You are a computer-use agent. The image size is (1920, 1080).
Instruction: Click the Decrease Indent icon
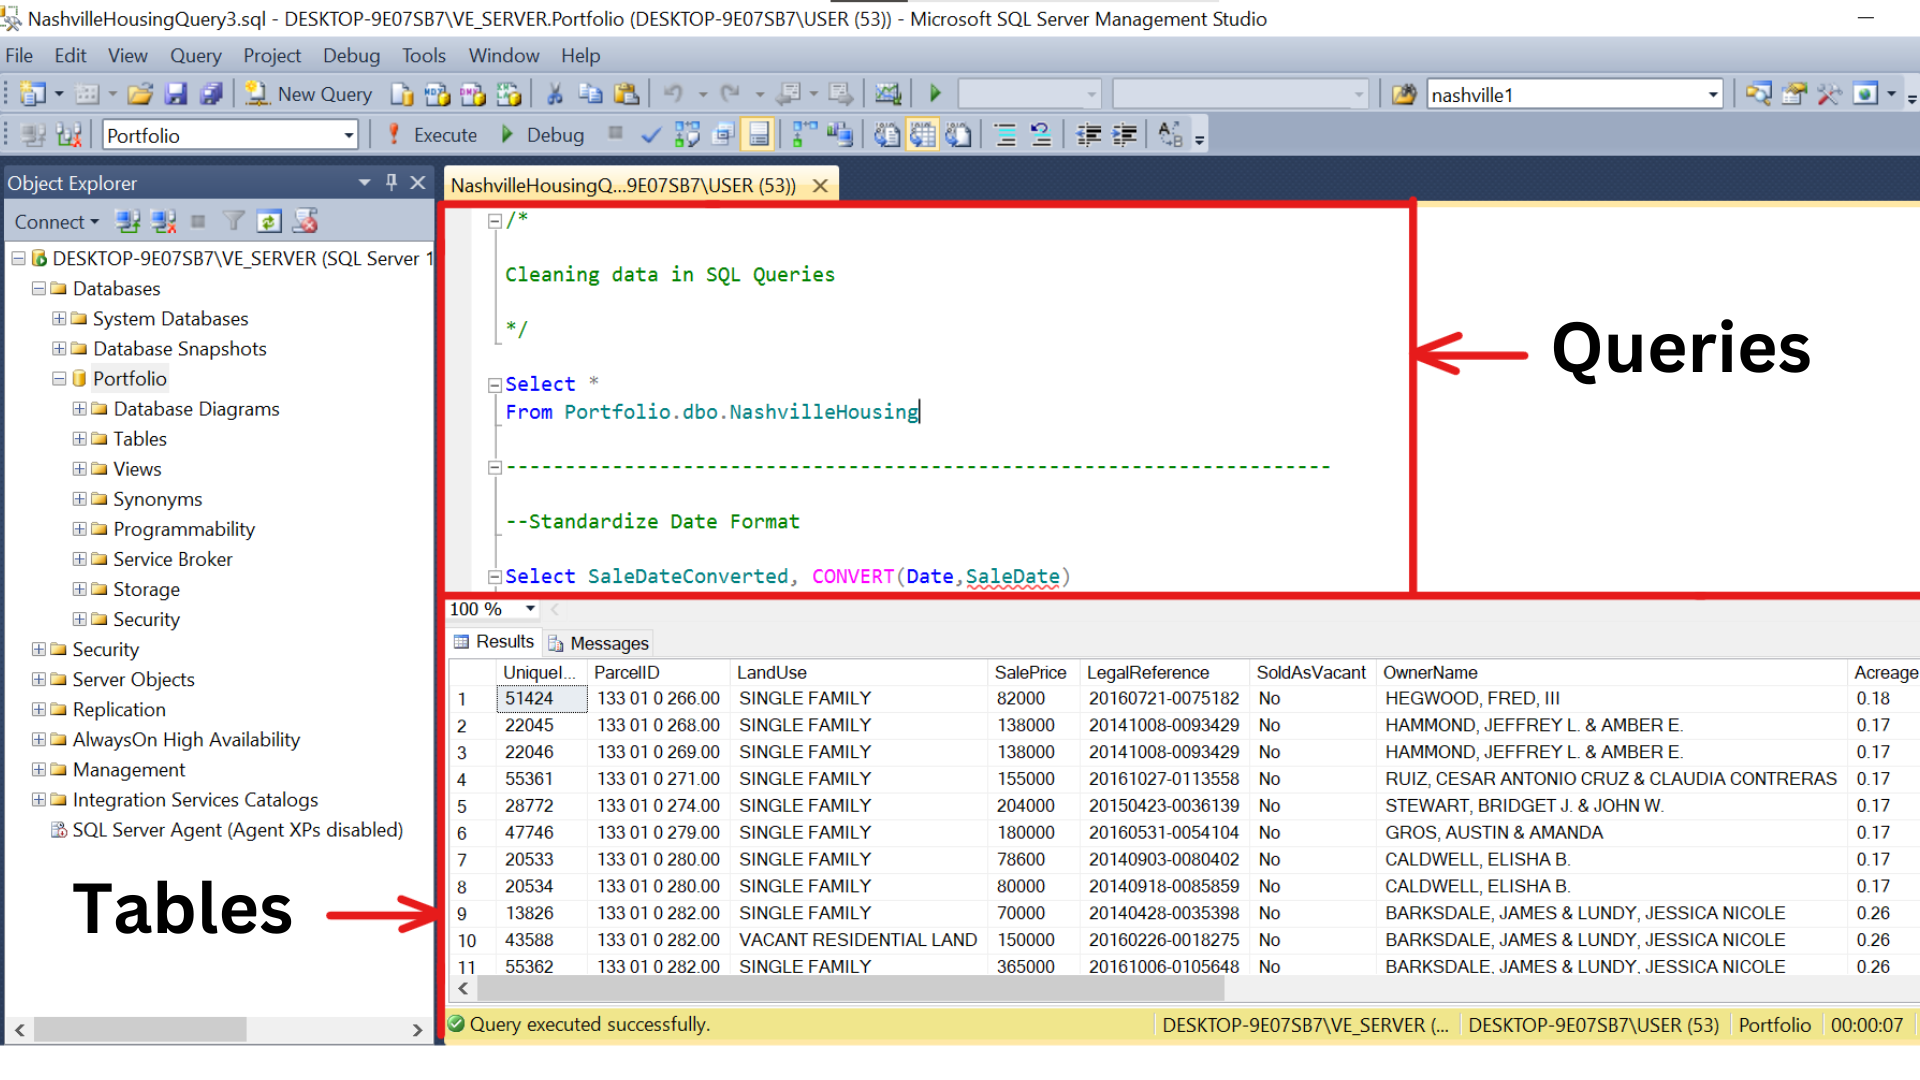[x=1089, y=135]
